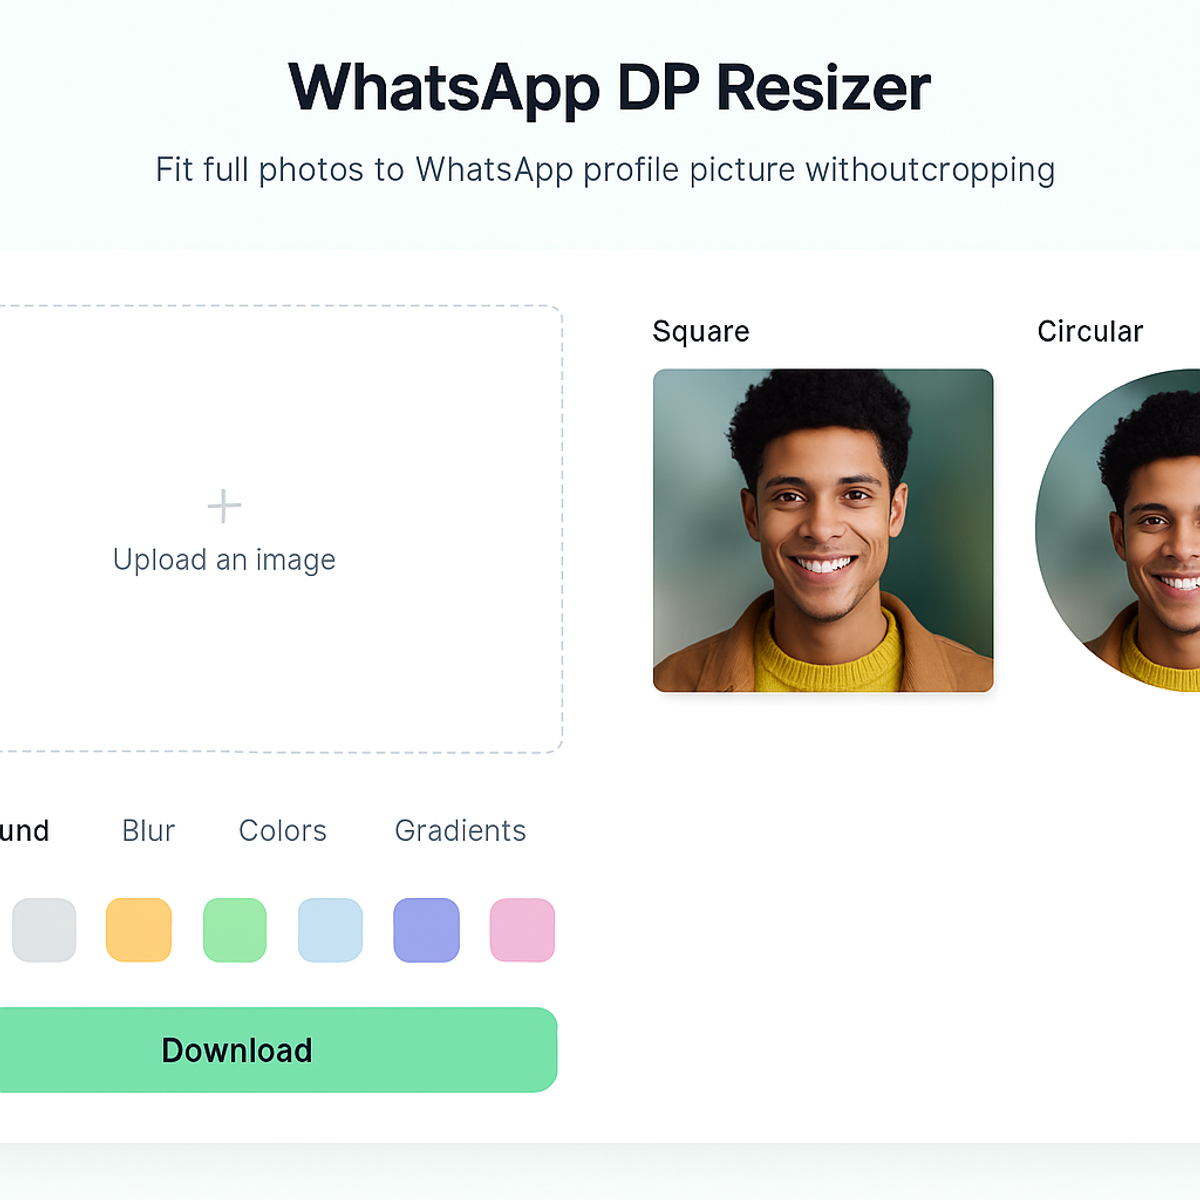Pick the pink color swatch
This screenshot has height=1200, width=1200.
pos(522,930)
